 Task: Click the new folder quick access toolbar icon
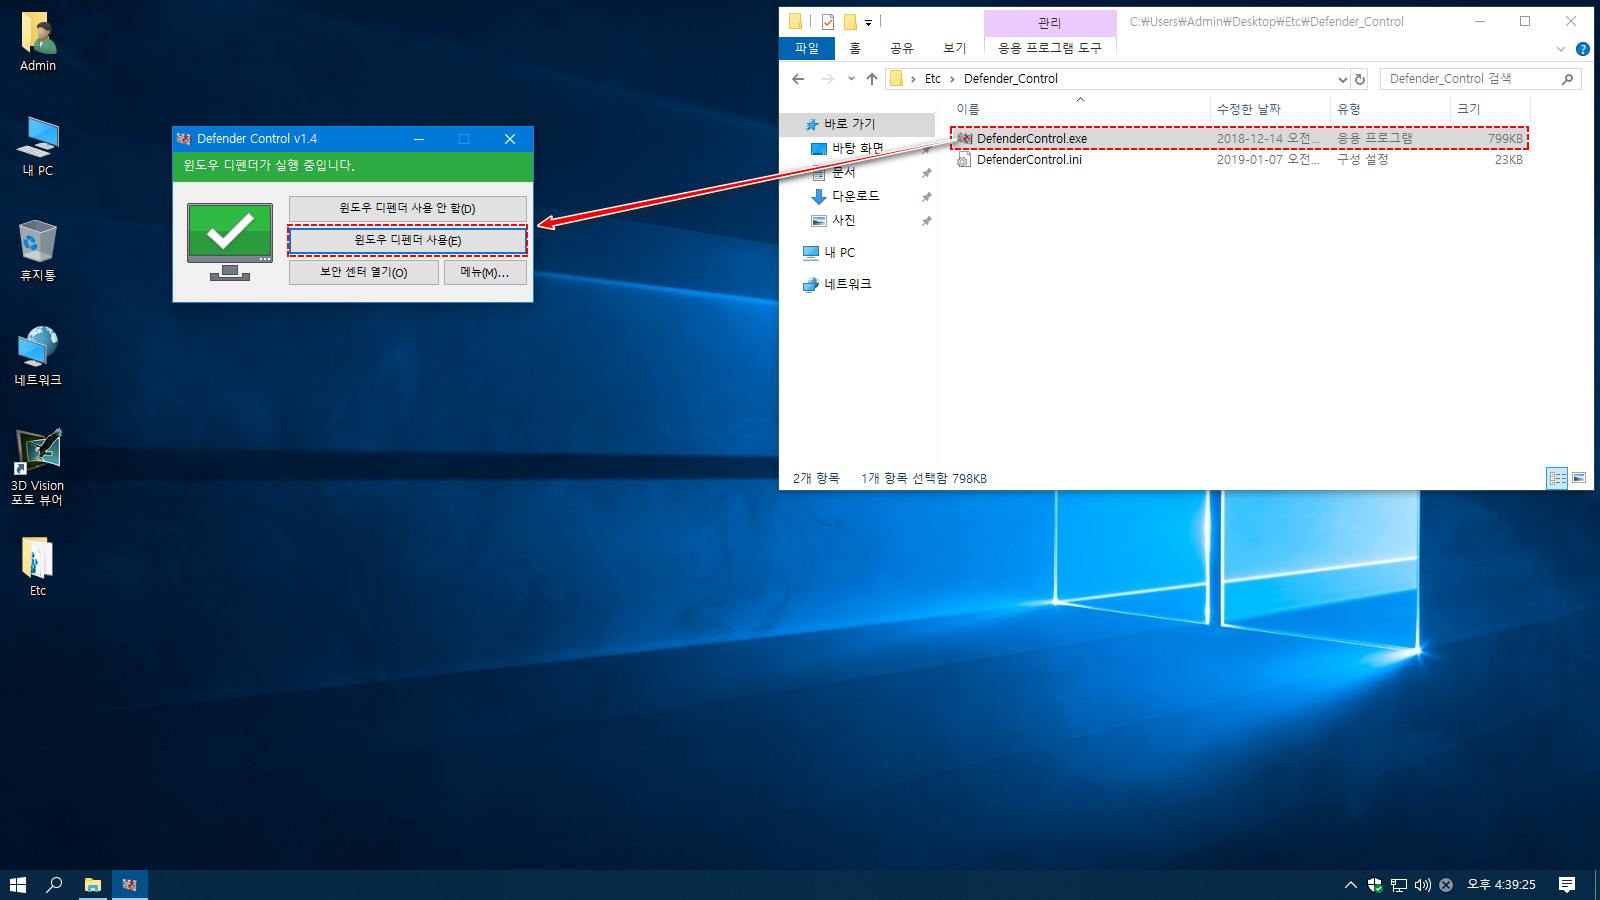tap(850, 21)
